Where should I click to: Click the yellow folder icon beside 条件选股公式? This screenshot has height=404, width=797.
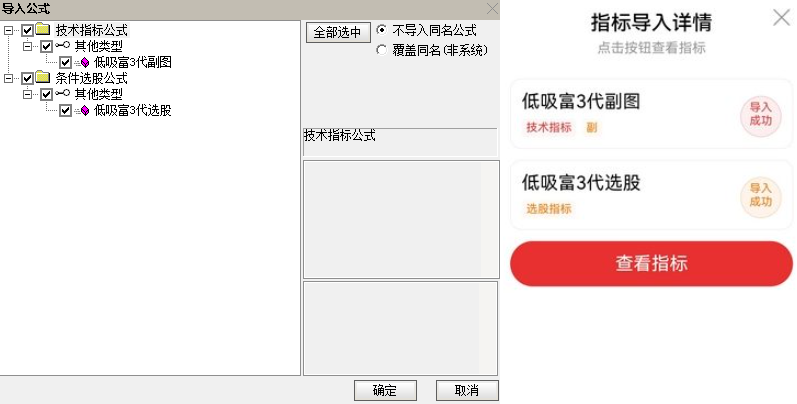coord(43,78)
